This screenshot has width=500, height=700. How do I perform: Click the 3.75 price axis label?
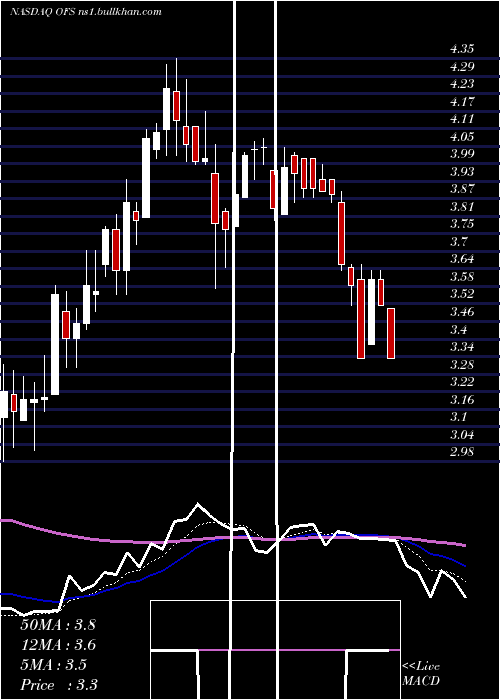pos(462,224)
